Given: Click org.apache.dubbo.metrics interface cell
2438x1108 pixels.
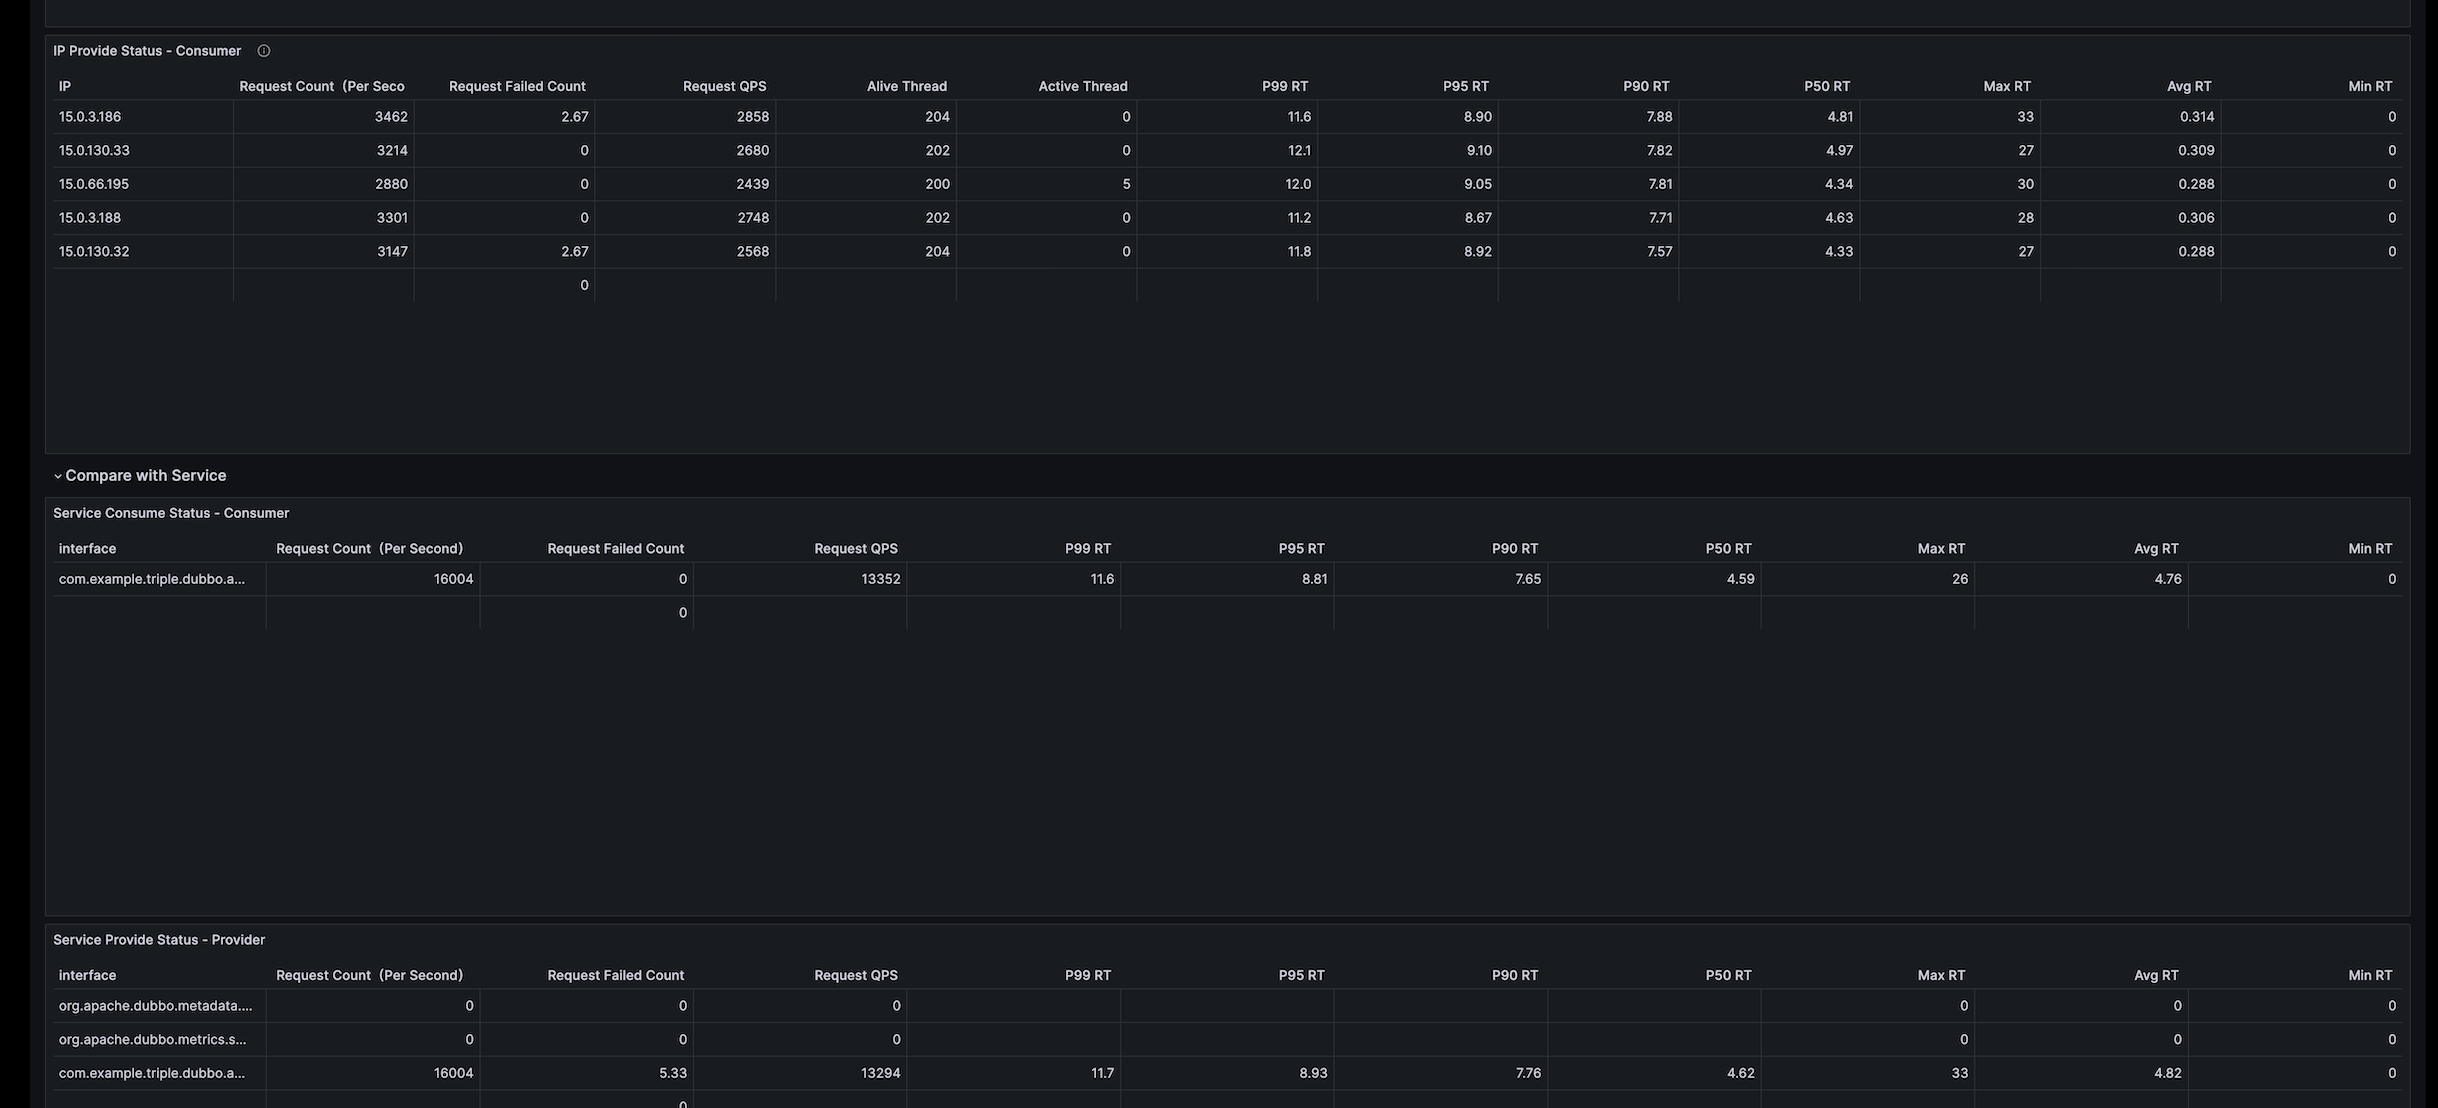Looking at the screenshot, I should pyautogui.click(x=152, y=1040).
